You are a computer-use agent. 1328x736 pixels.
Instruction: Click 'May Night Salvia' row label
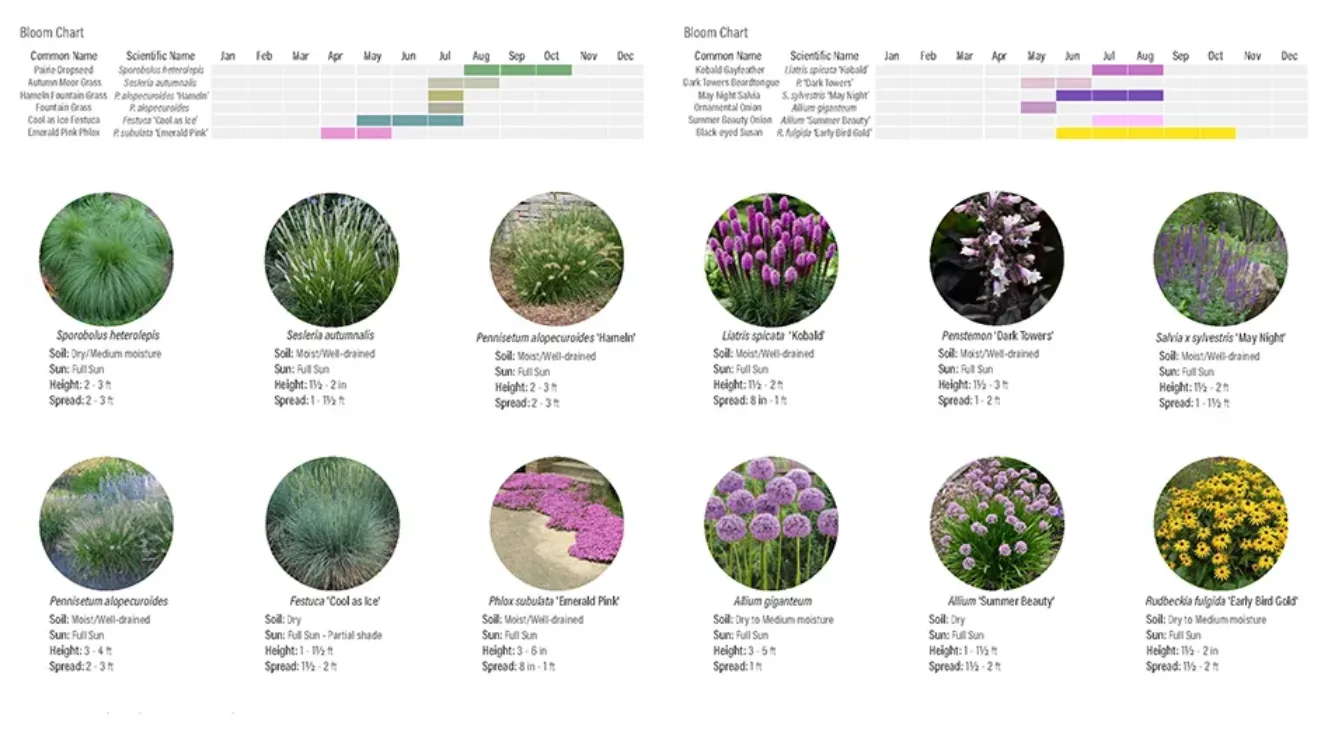pyautogui.click(x=728, y=95)
